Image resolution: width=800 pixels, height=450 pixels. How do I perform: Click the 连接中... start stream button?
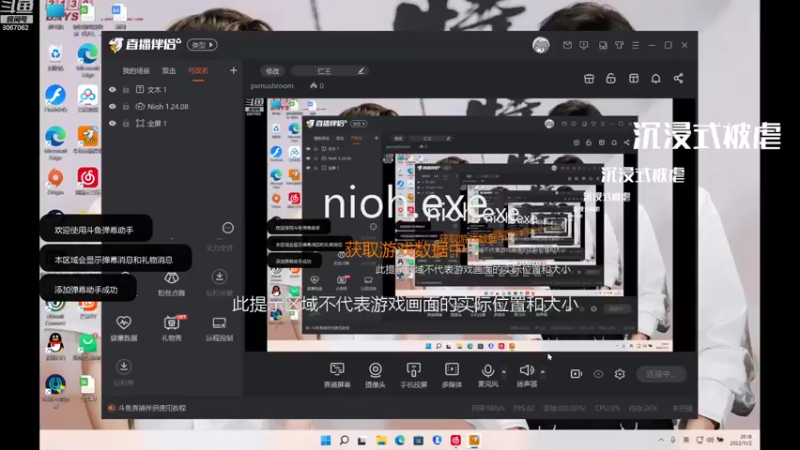tap(661, 374)
